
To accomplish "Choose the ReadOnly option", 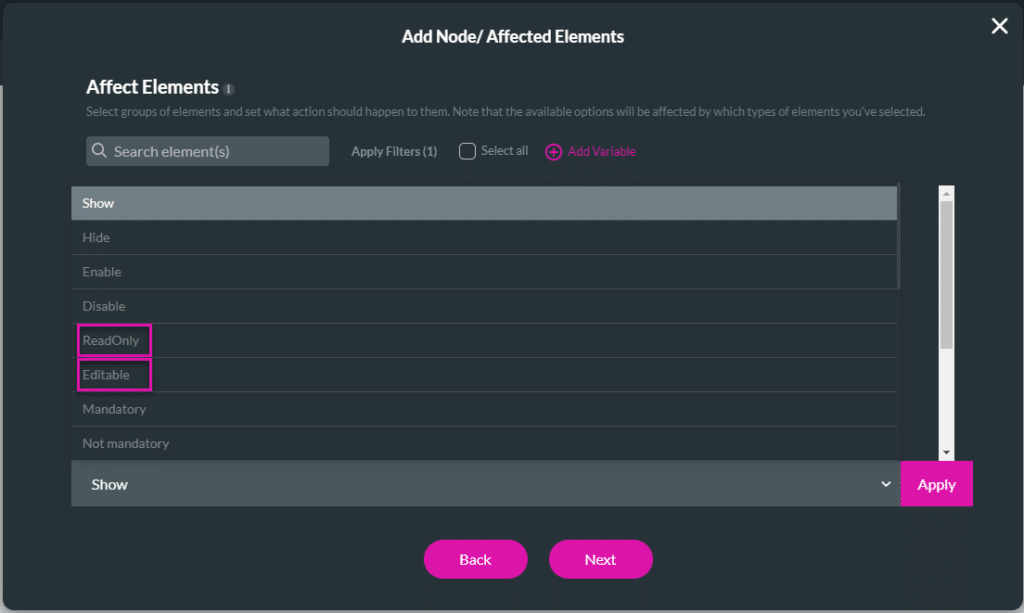I will tap(111, 341).
